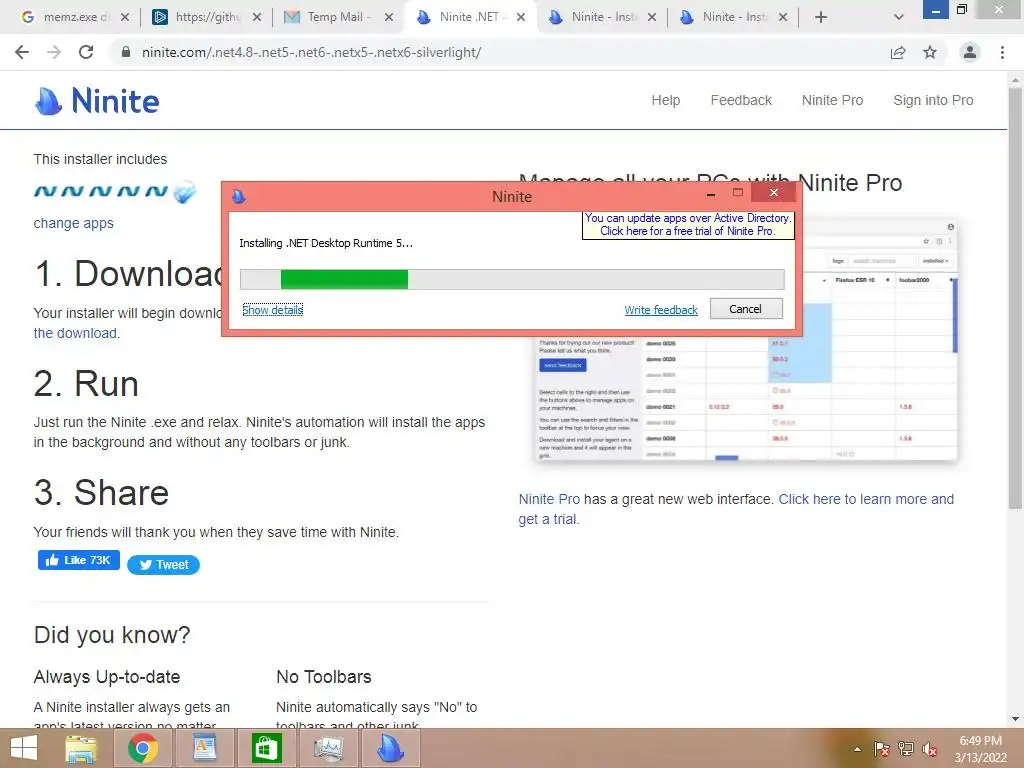1024x768 pixels.
Task: Click the Ninite Pro dashboard screenshot
Action: (746, 398)
